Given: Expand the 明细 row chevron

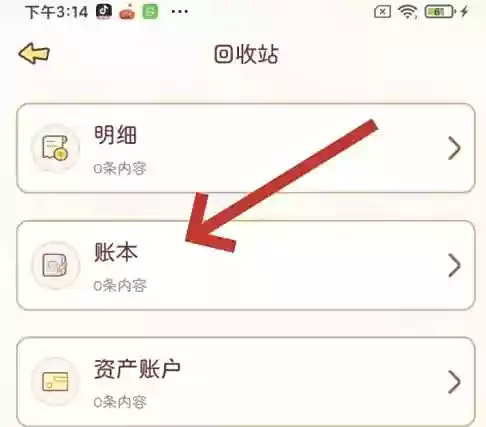Looking at the screenshot, I should (x=454, y=148).
